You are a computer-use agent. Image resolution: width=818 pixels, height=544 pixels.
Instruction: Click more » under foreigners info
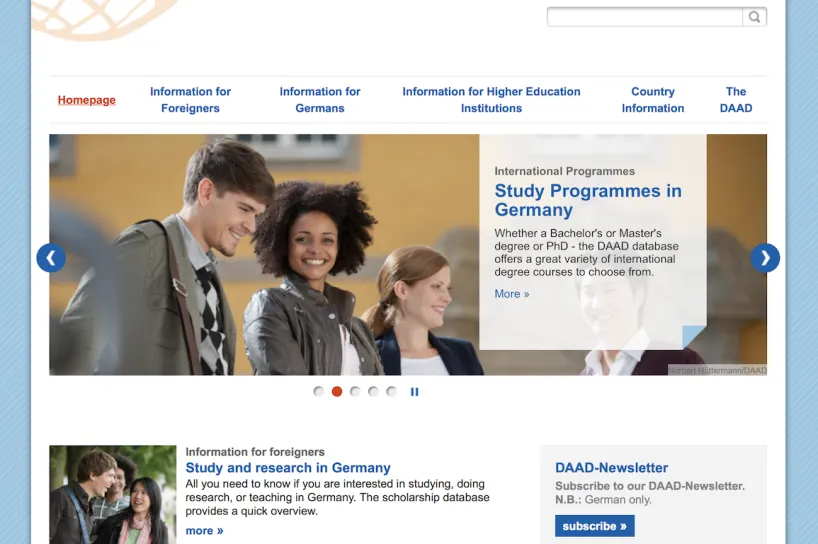[204, 531]
